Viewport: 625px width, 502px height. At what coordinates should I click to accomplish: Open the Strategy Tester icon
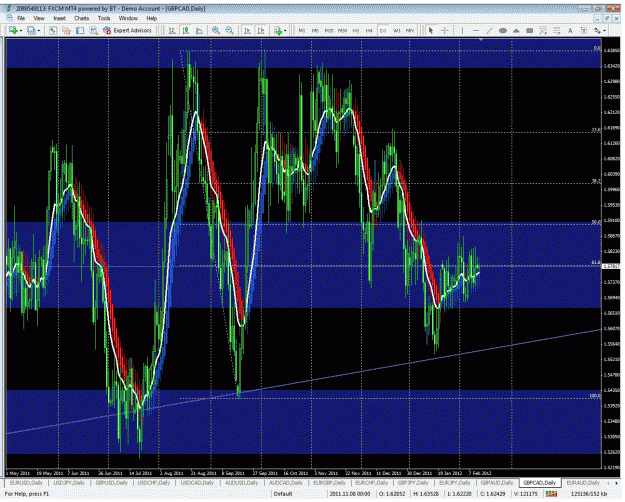coord(94,30)
